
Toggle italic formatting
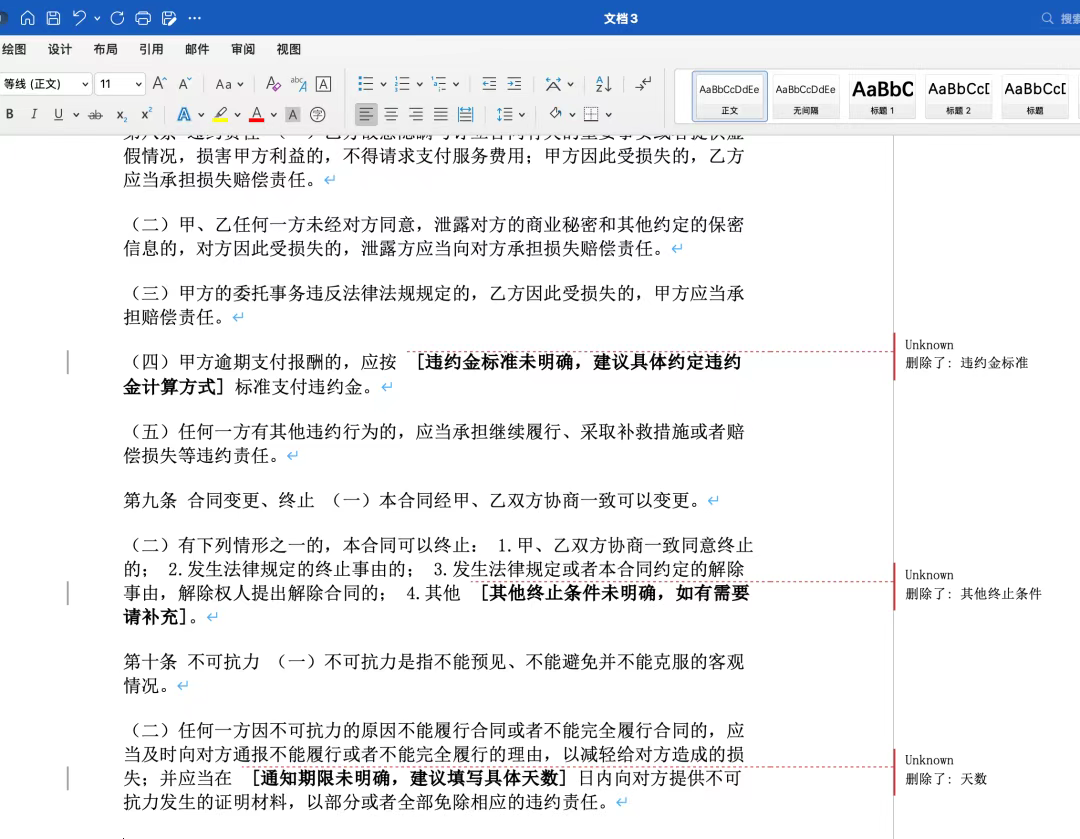coord(34,115)
